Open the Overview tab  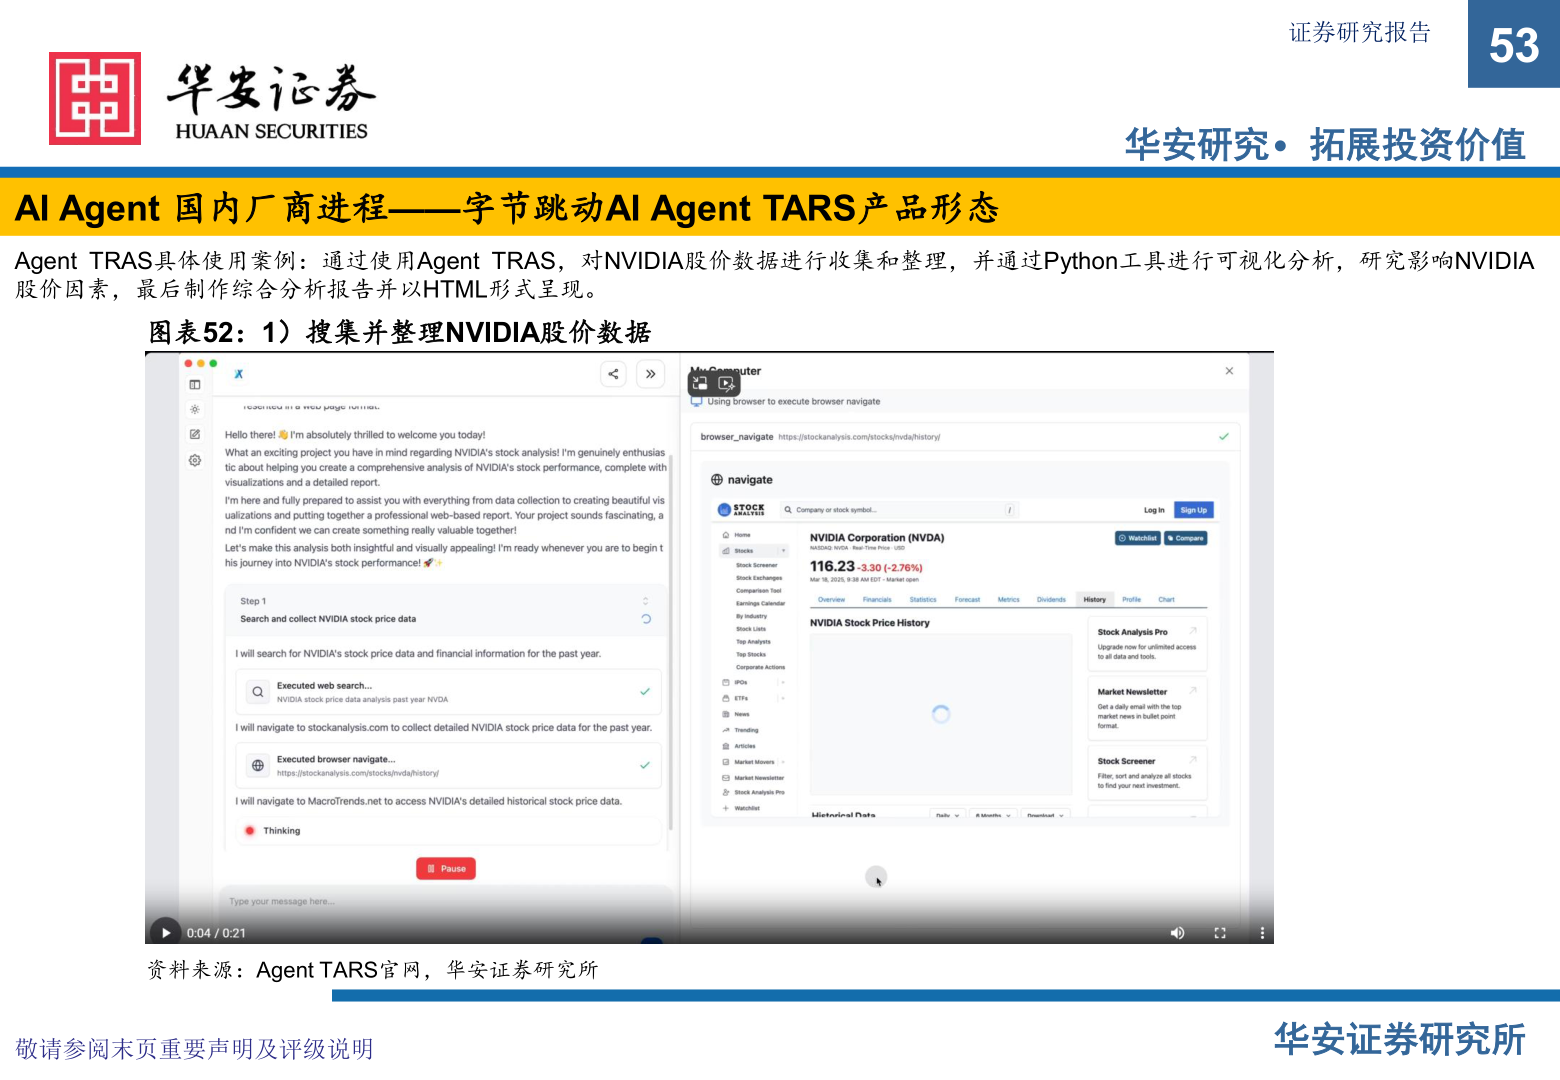[x=831, y=600]
